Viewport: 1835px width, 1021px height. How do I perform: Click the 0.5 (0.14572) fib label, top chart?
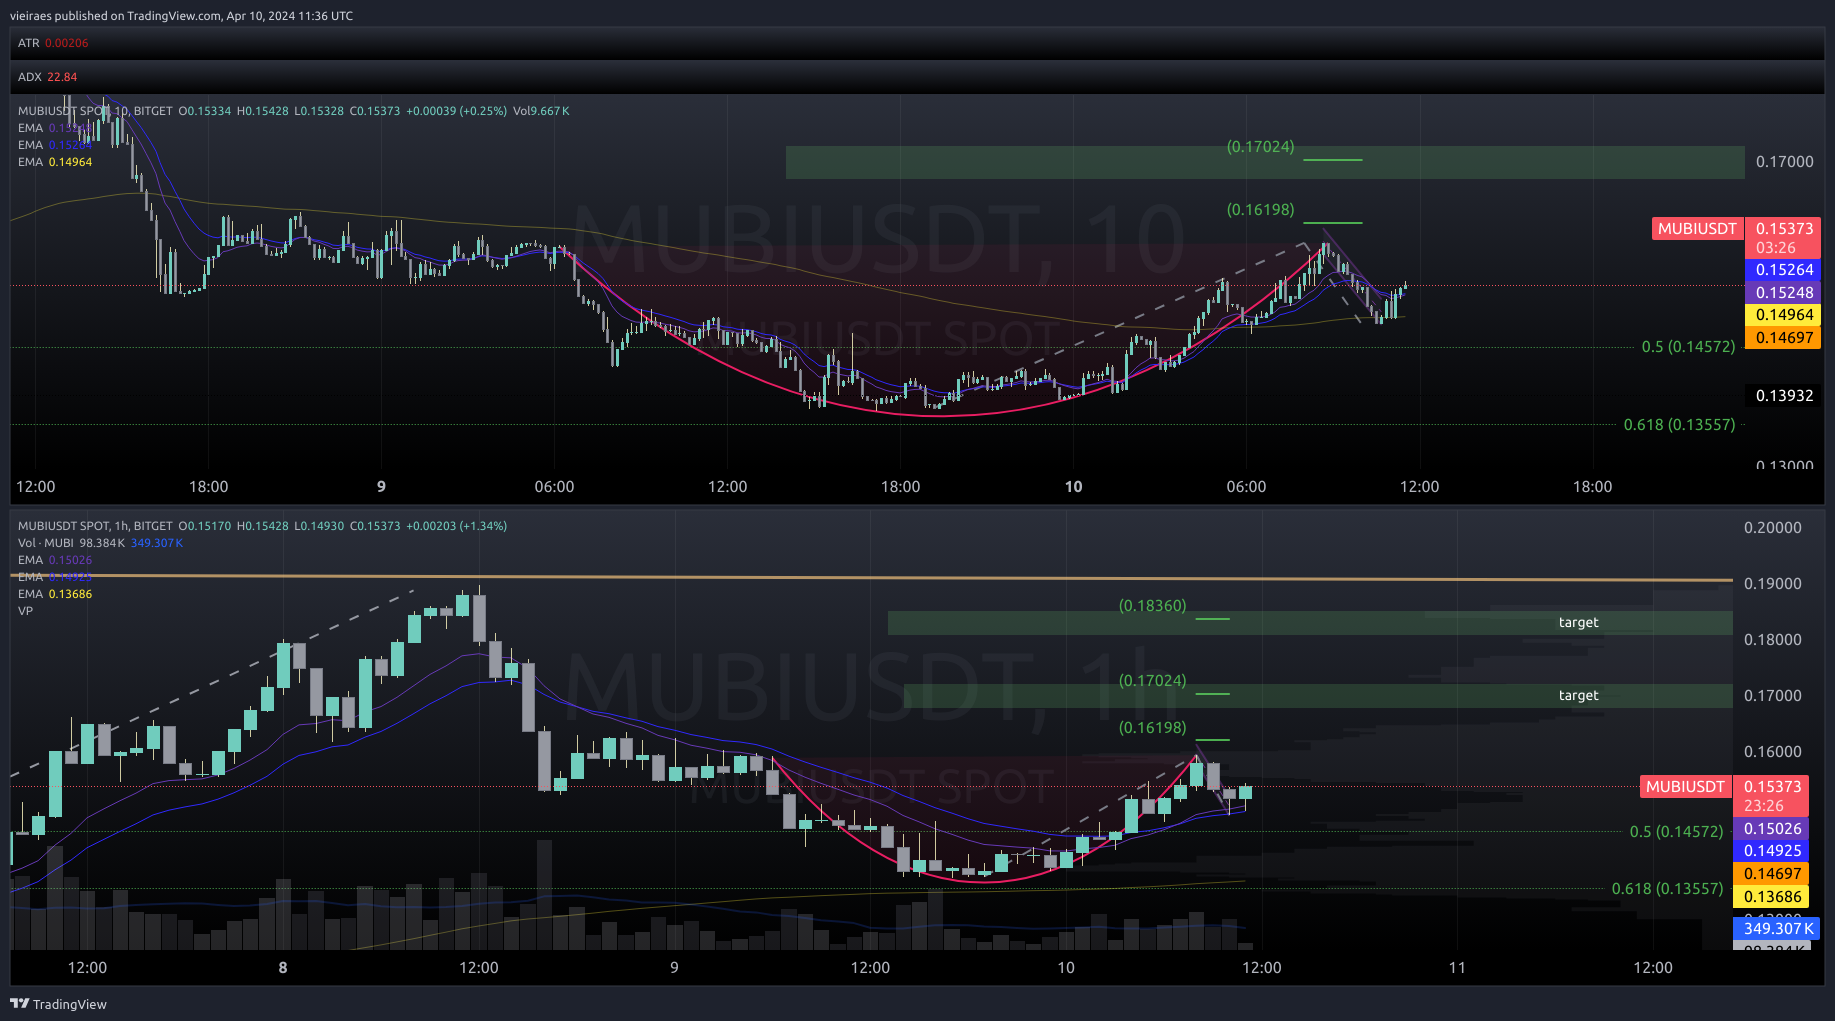[1688, 347]
